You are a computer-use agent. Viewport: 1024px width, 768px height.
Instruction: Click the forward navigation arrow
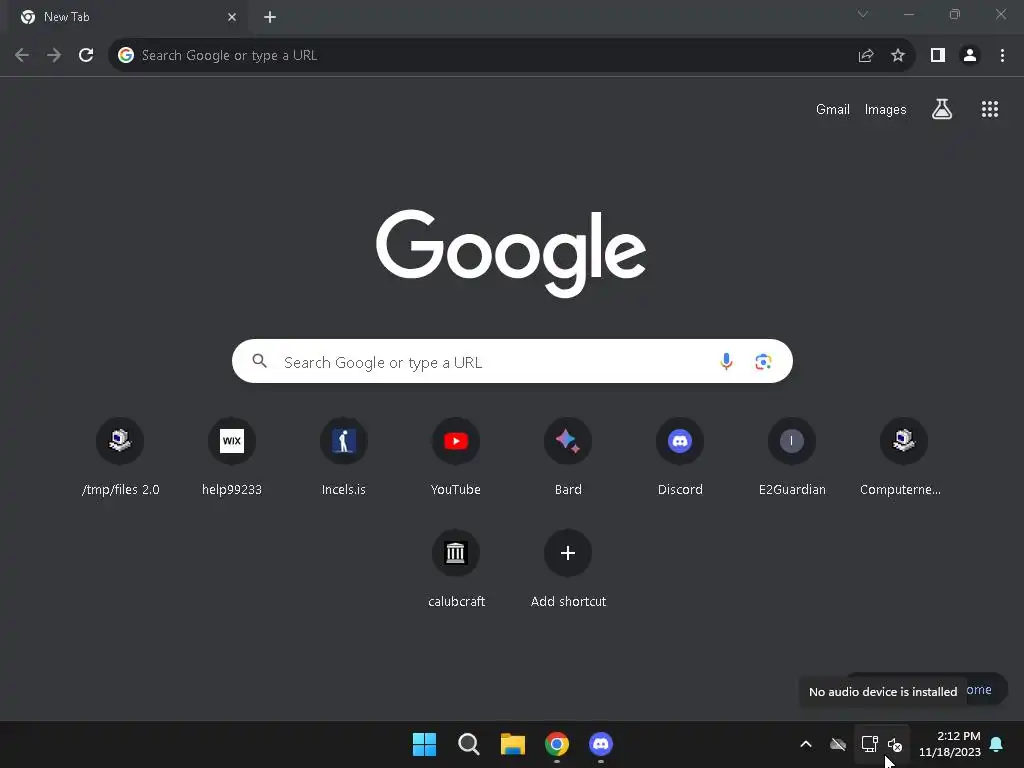click(54, 56)
